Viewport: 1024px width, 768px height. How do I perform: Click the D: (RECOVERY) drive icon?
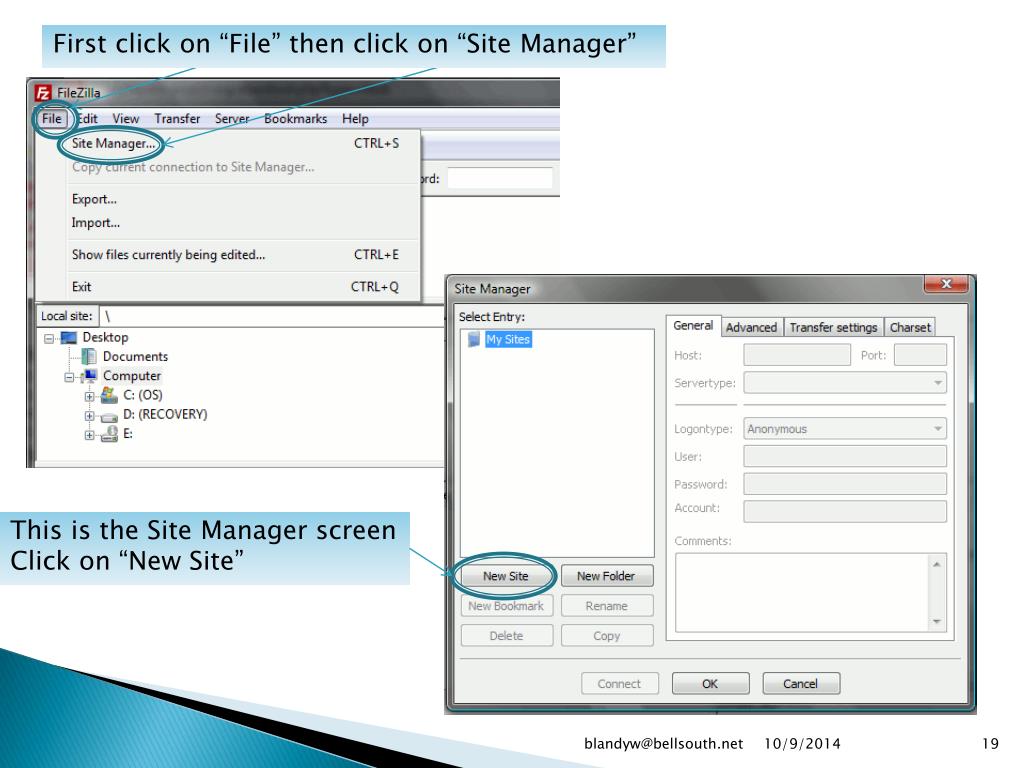(109, 416)
